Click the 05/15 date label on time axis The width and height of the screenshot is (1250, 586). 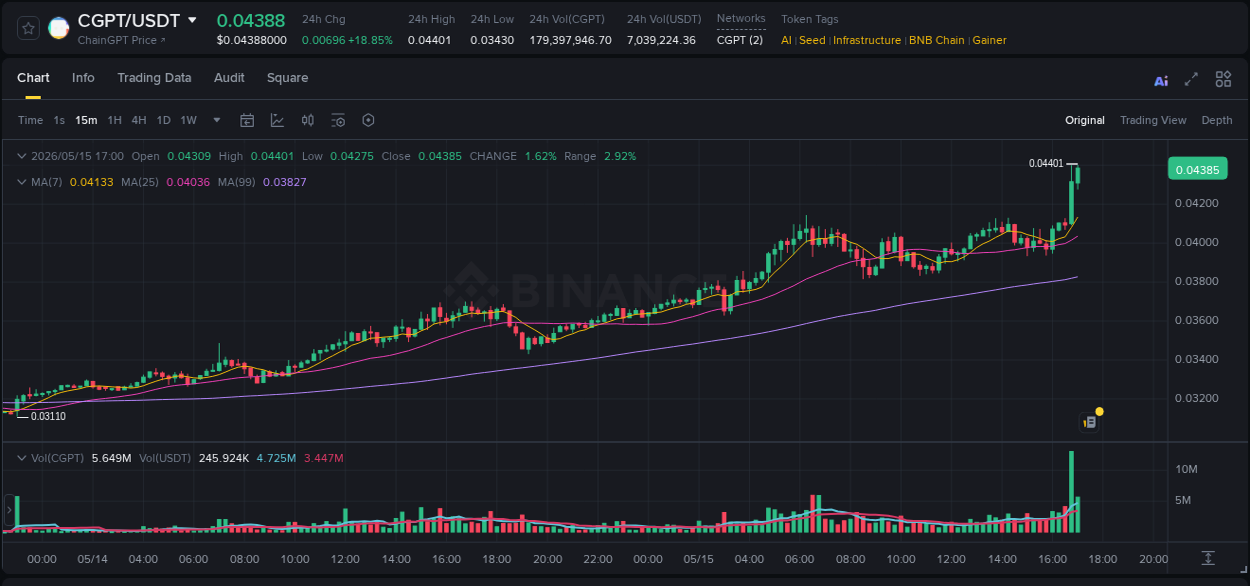coord(698,559)
